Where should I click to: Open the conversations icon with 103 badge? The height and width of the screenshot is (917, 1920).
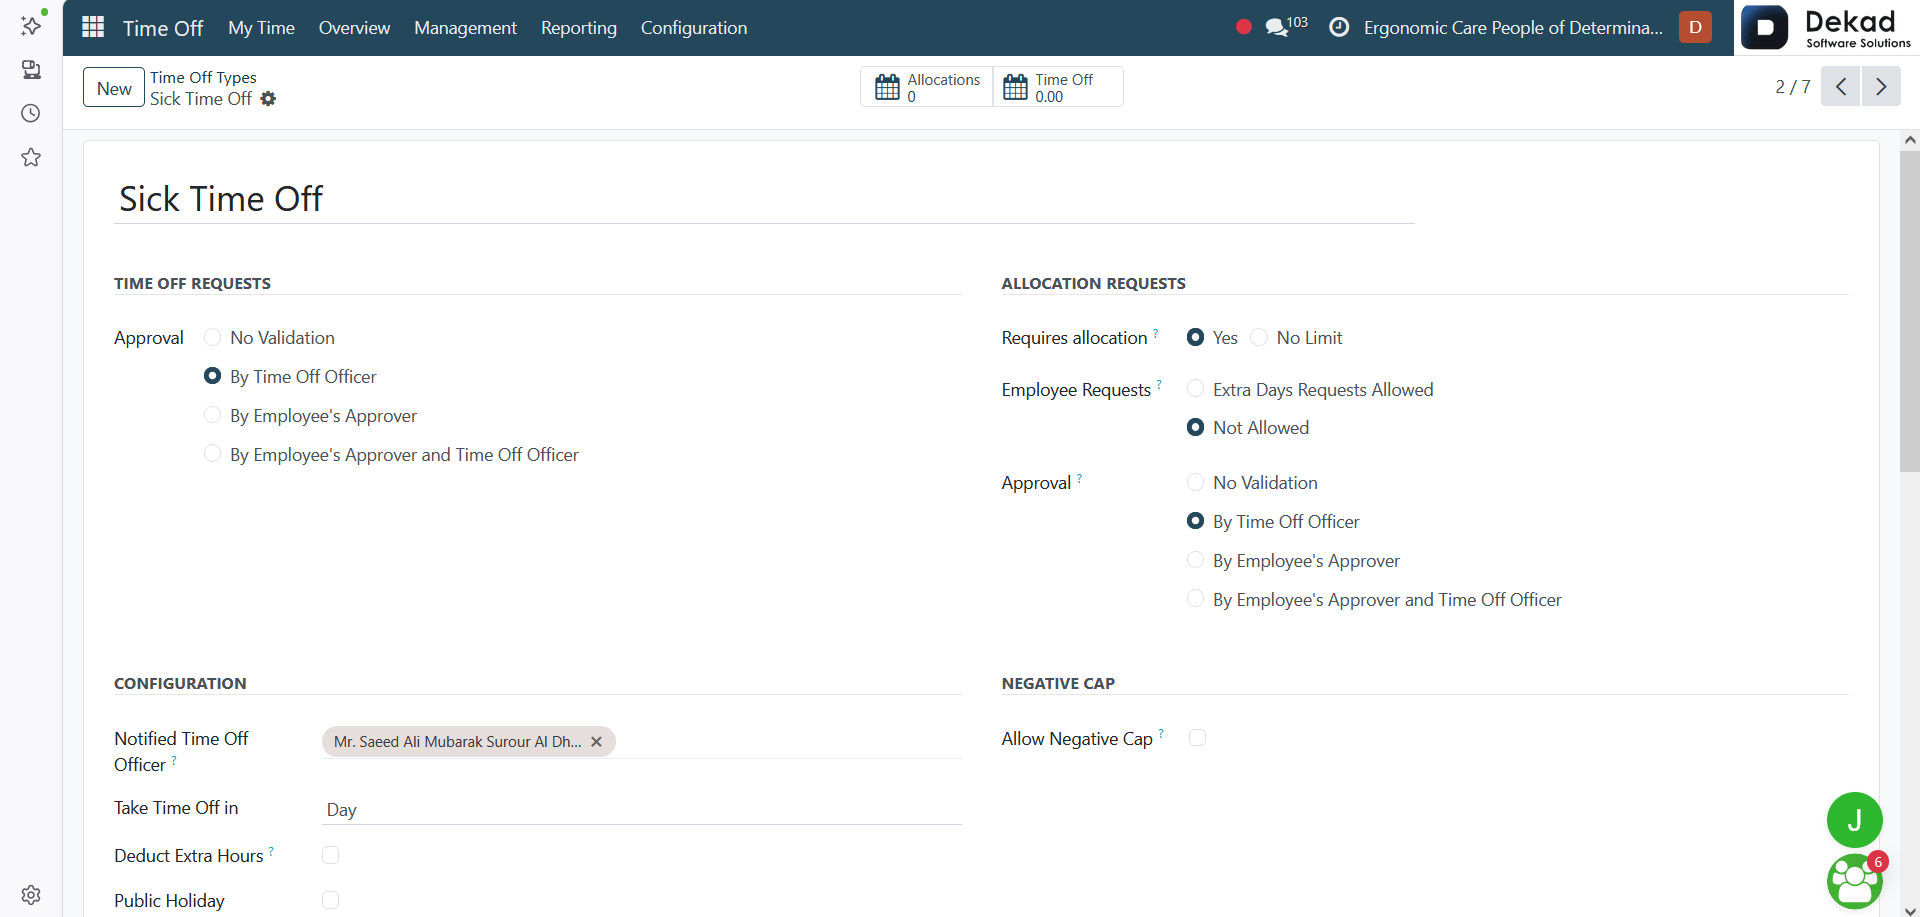1286,27
